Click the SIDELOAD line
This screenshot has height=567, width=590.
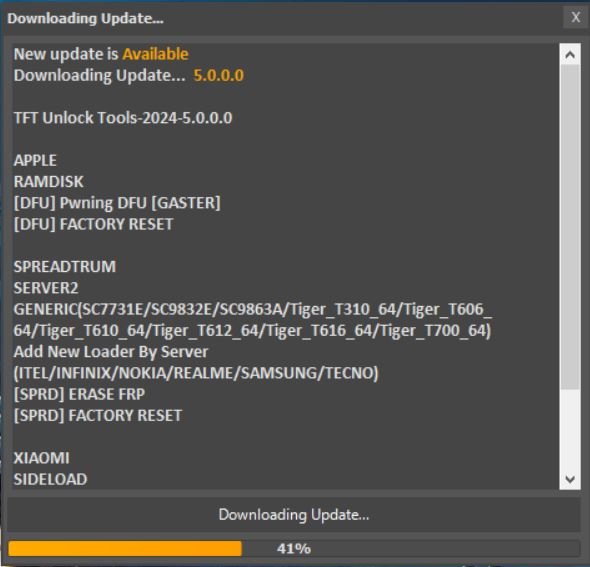pyautogui.click(x=50, y=479)
